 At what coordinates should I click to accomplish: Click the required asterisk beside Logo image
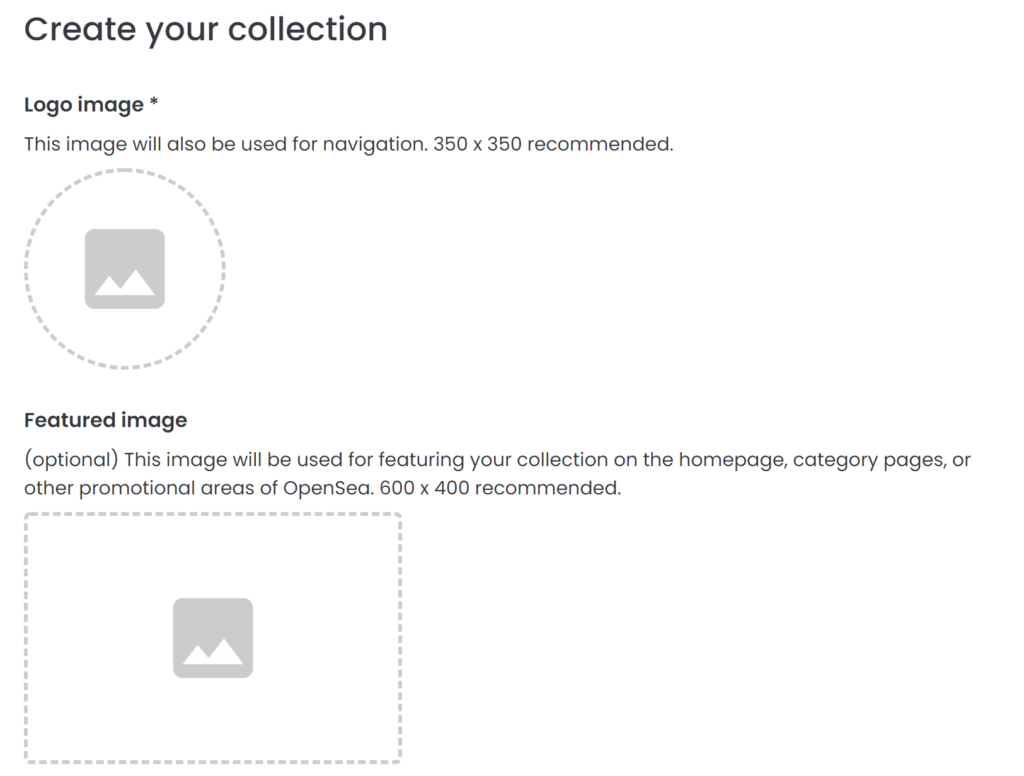[154, 101]
